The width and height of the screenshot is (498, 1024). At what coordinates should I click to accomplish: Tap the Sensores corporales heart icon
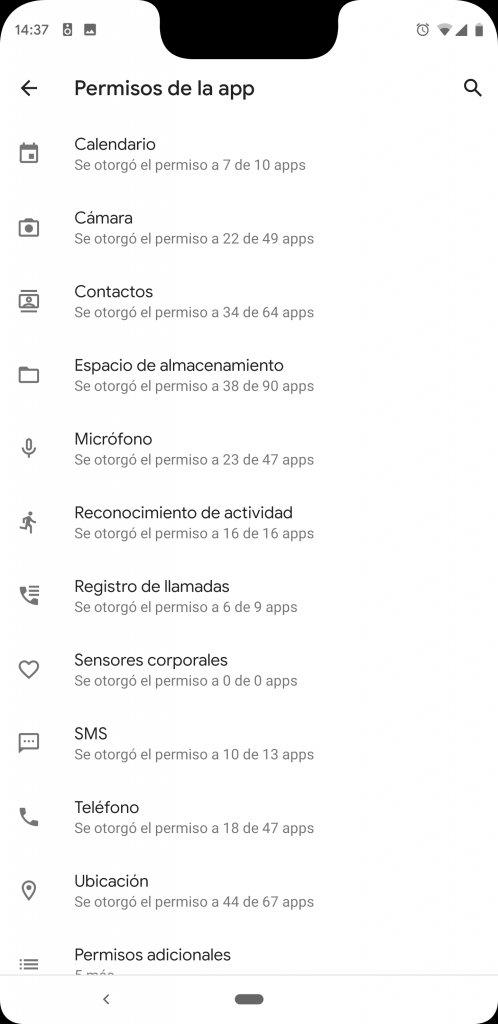(29, 669)
